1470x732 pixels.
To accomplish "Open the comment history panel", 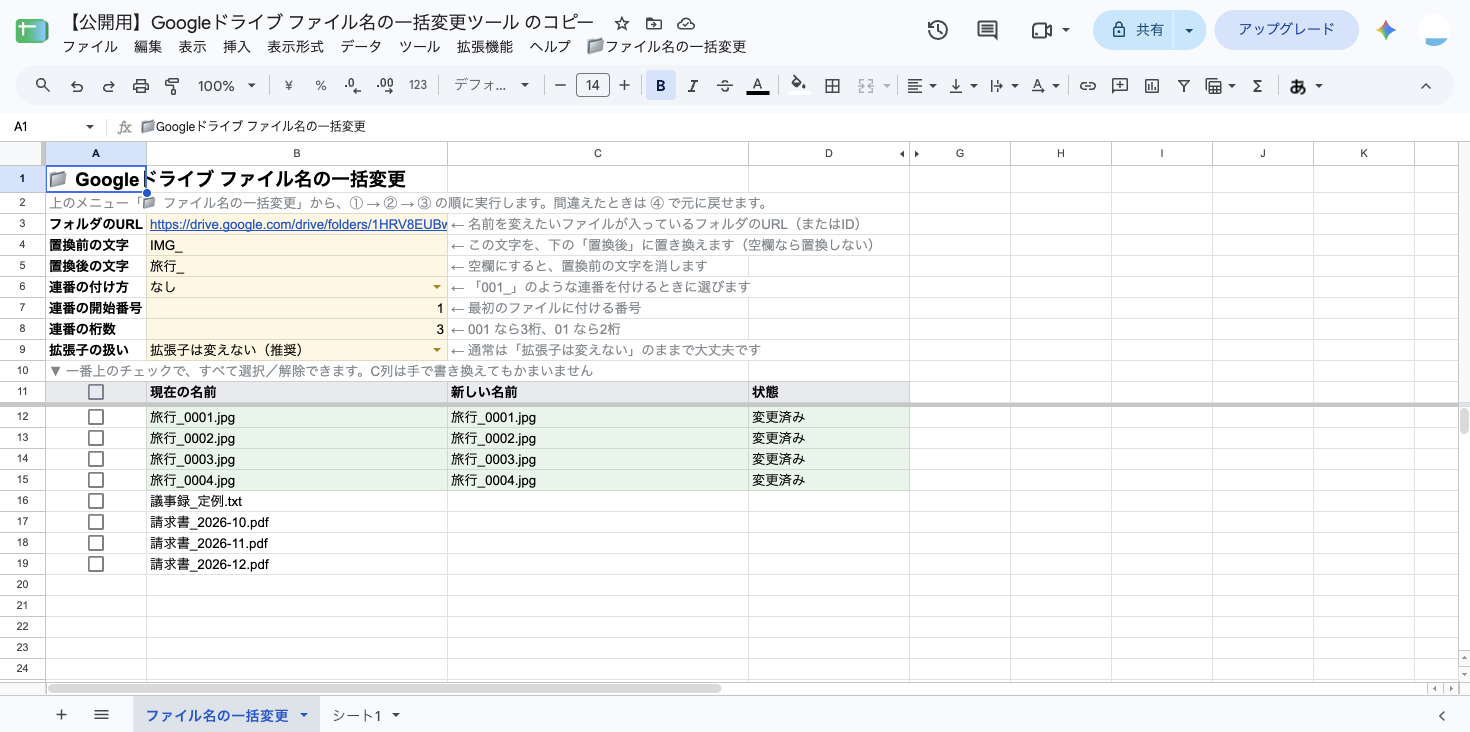I will [x=988, y=30].
